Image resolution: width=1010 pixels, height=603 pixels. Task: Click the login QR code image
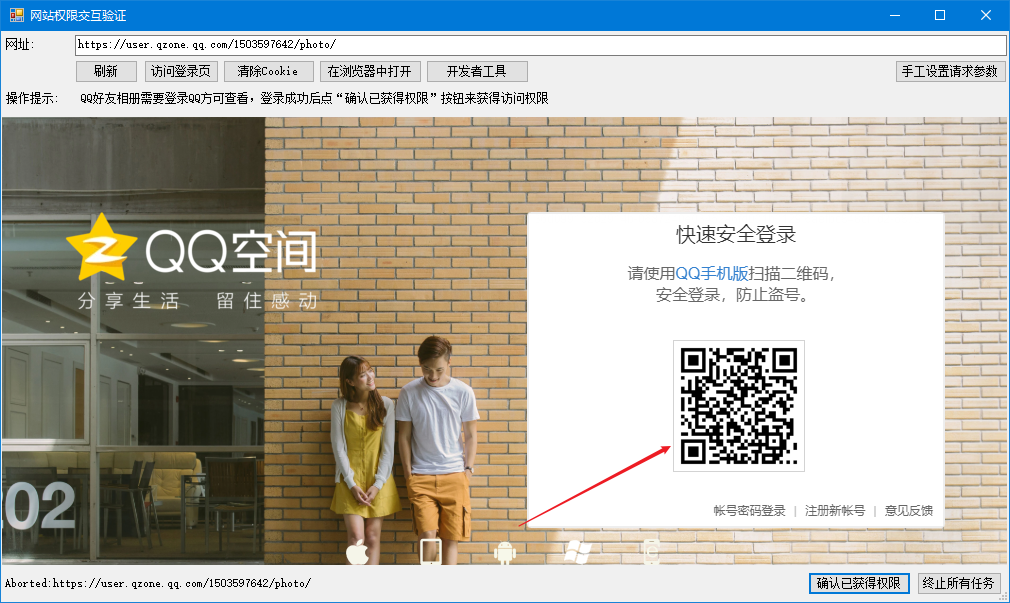[739, 406]
